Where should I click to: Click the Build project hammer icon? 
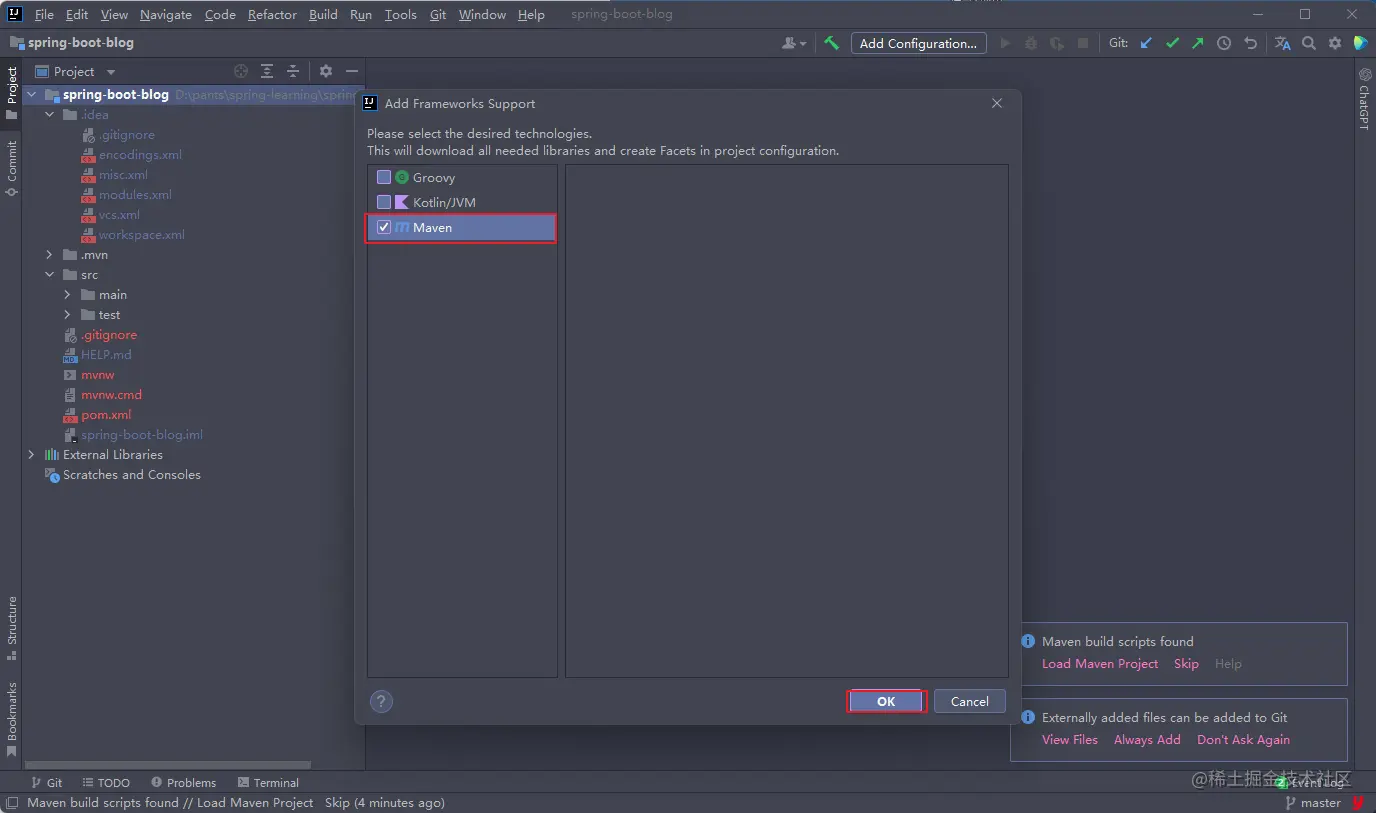point(831,43)
